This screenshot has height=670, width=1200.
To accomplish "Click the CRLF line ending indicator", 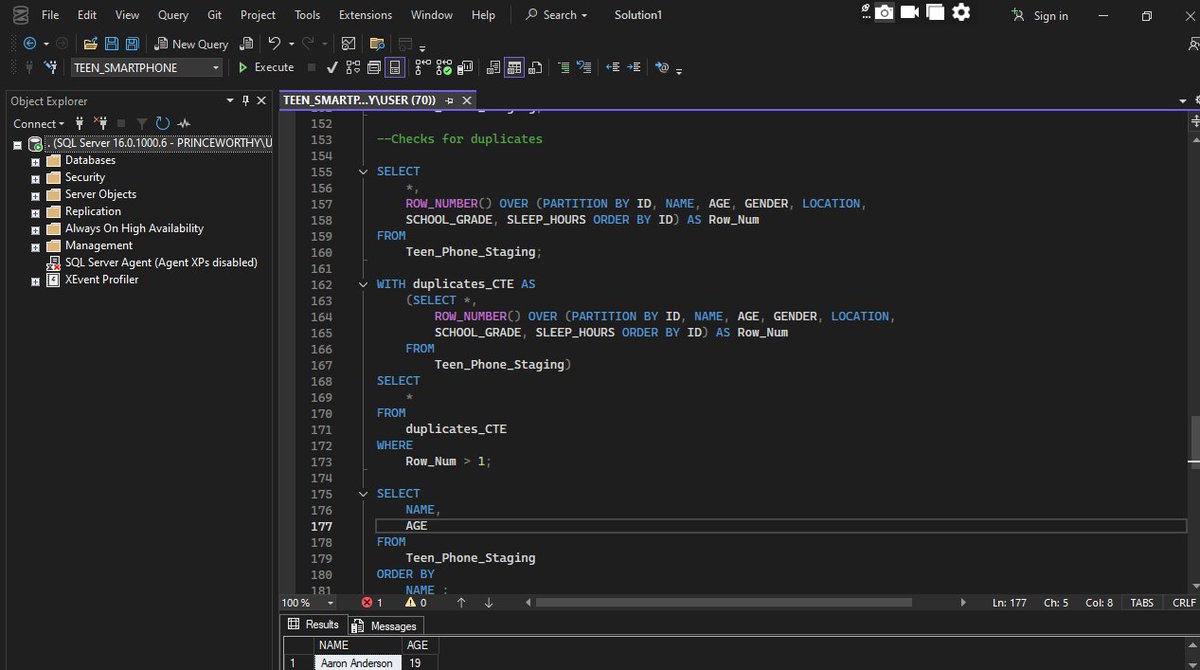I will (x=1183, y=602).
